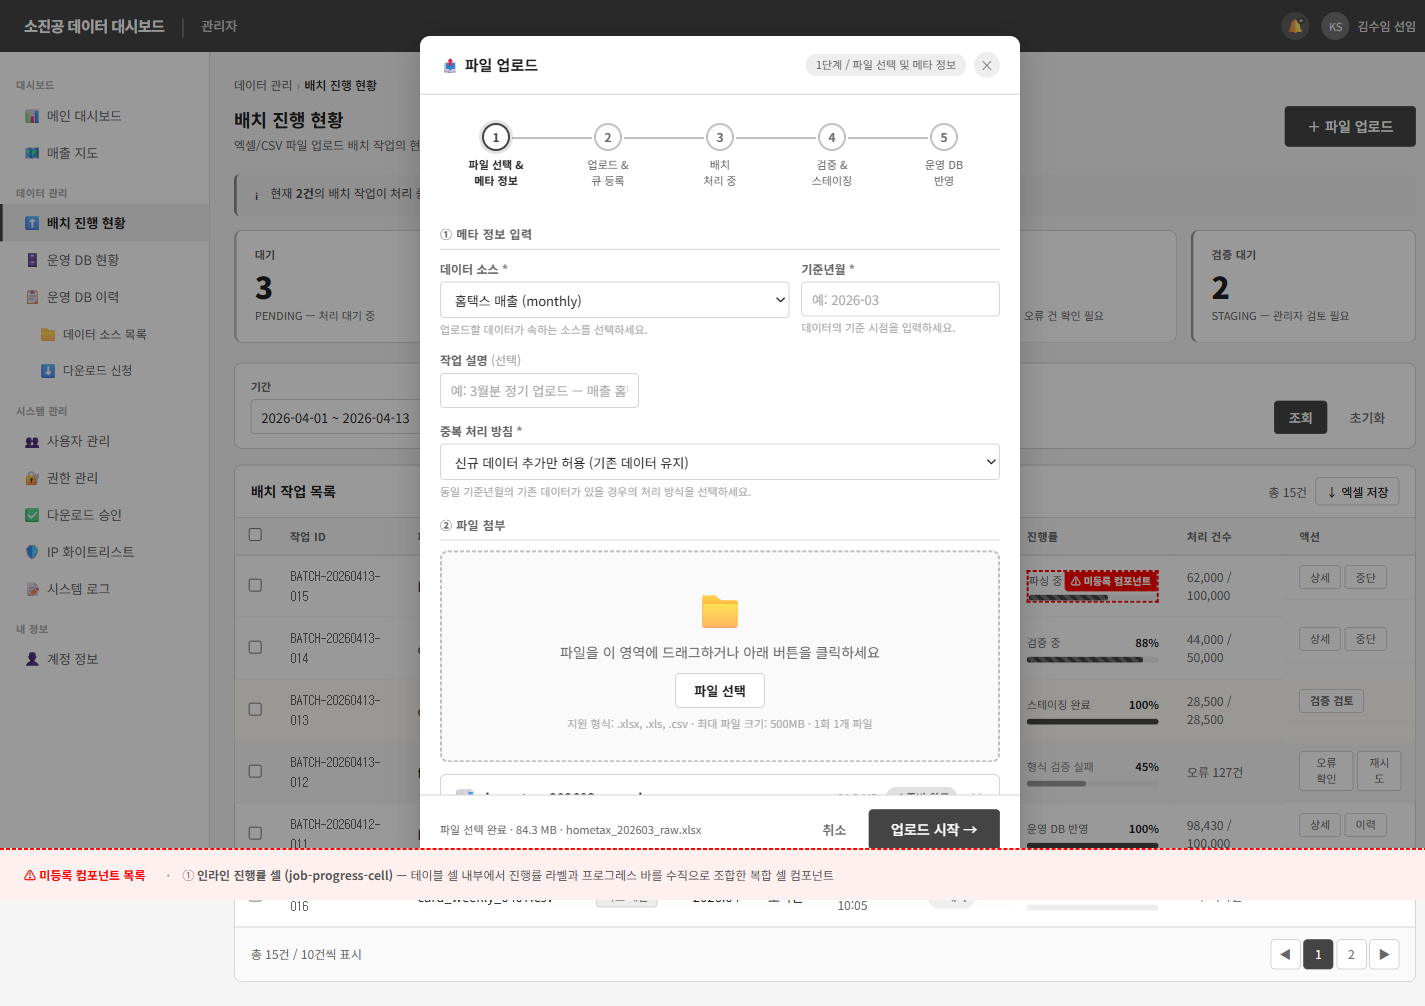
Task: Click the 조회 button
Action: pos(1300,418)
